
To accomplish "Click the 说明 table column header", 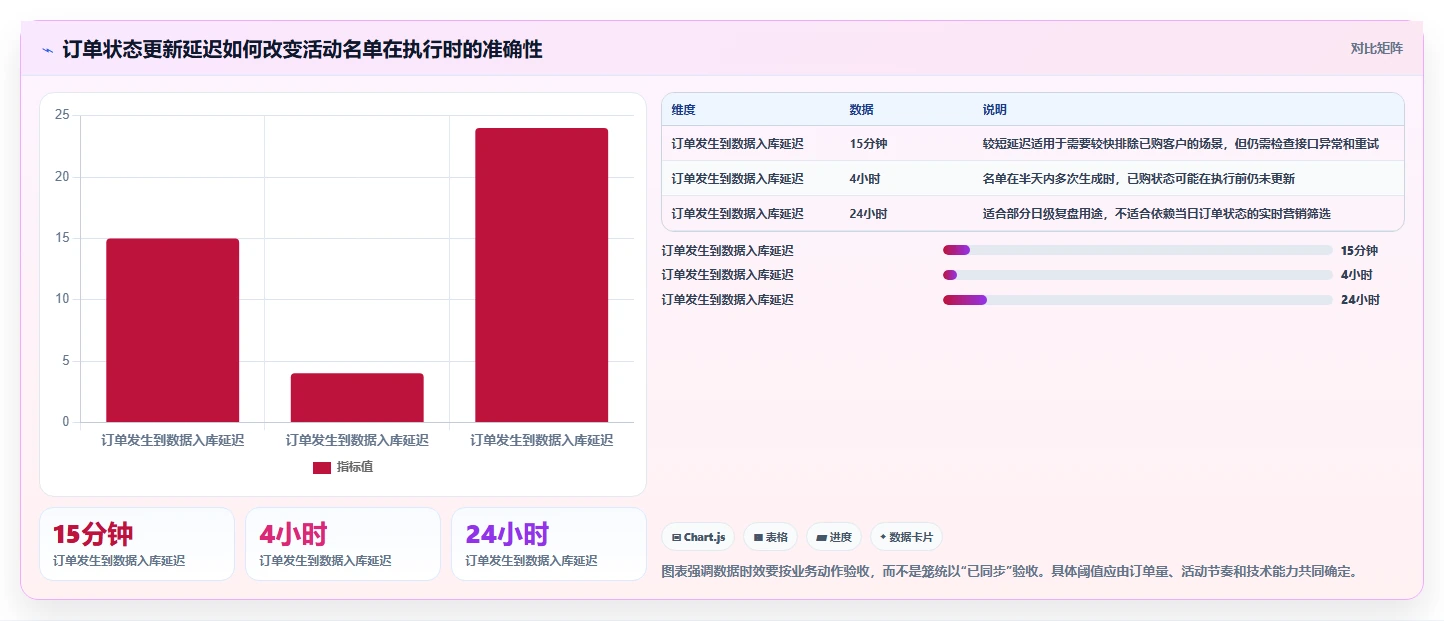I will click(995, 109).
